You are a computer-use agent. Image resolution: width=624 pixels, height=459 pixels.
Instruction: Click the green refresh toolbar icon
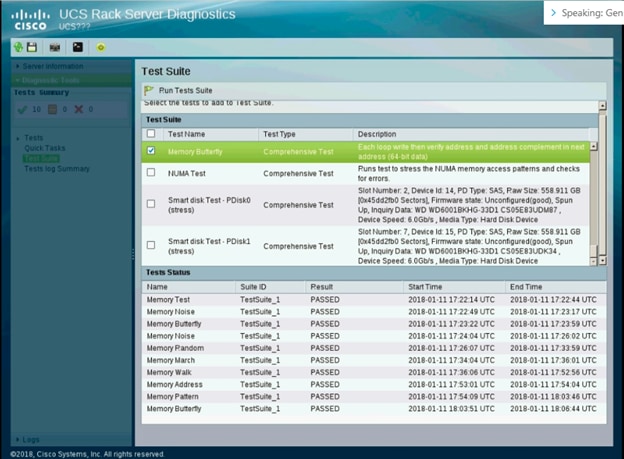point(18,47)
